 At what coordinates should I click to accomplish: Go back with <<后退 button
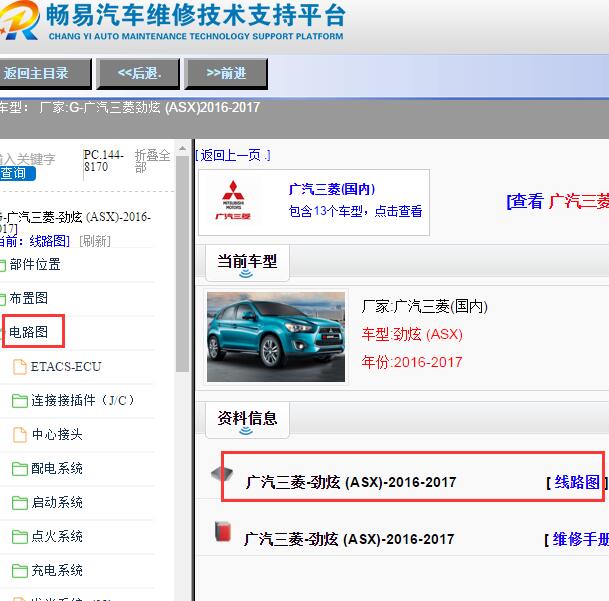point(138,74)
